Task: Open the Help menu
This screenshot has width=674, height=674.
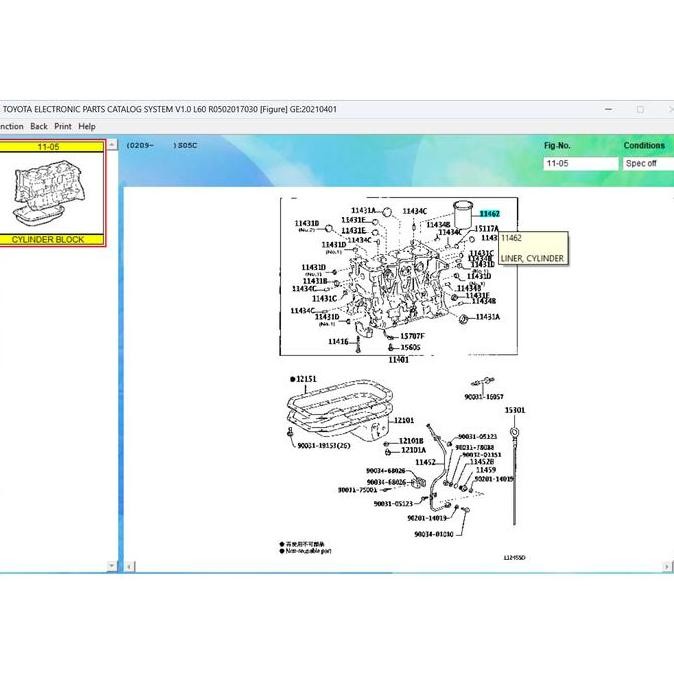Action: coord(87,126)
